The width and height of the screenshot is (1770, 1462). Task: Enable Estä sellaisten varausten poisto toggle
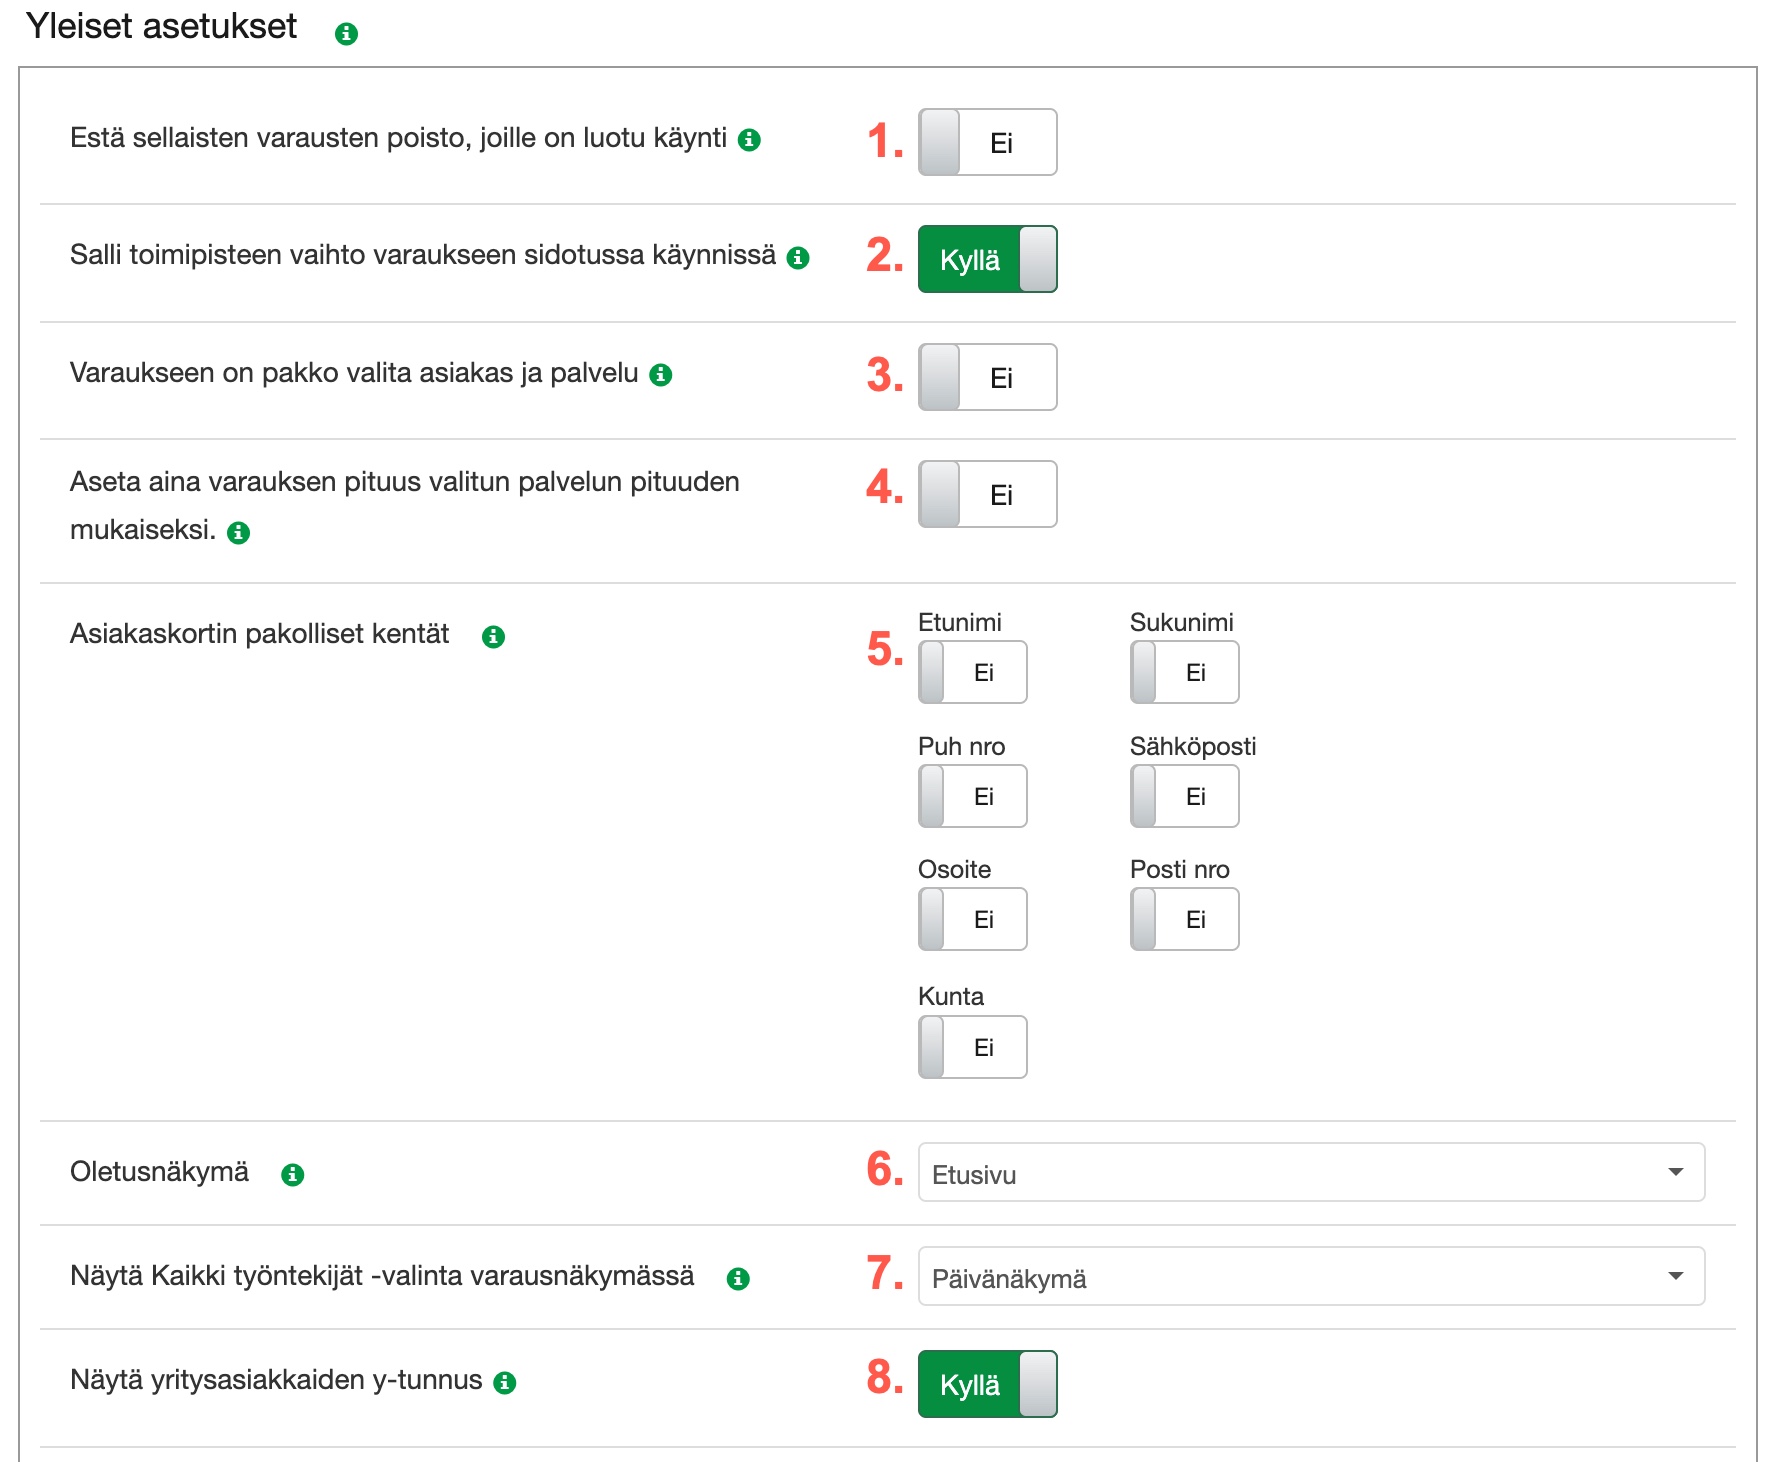pyautogui.click(x=987, y=142)
